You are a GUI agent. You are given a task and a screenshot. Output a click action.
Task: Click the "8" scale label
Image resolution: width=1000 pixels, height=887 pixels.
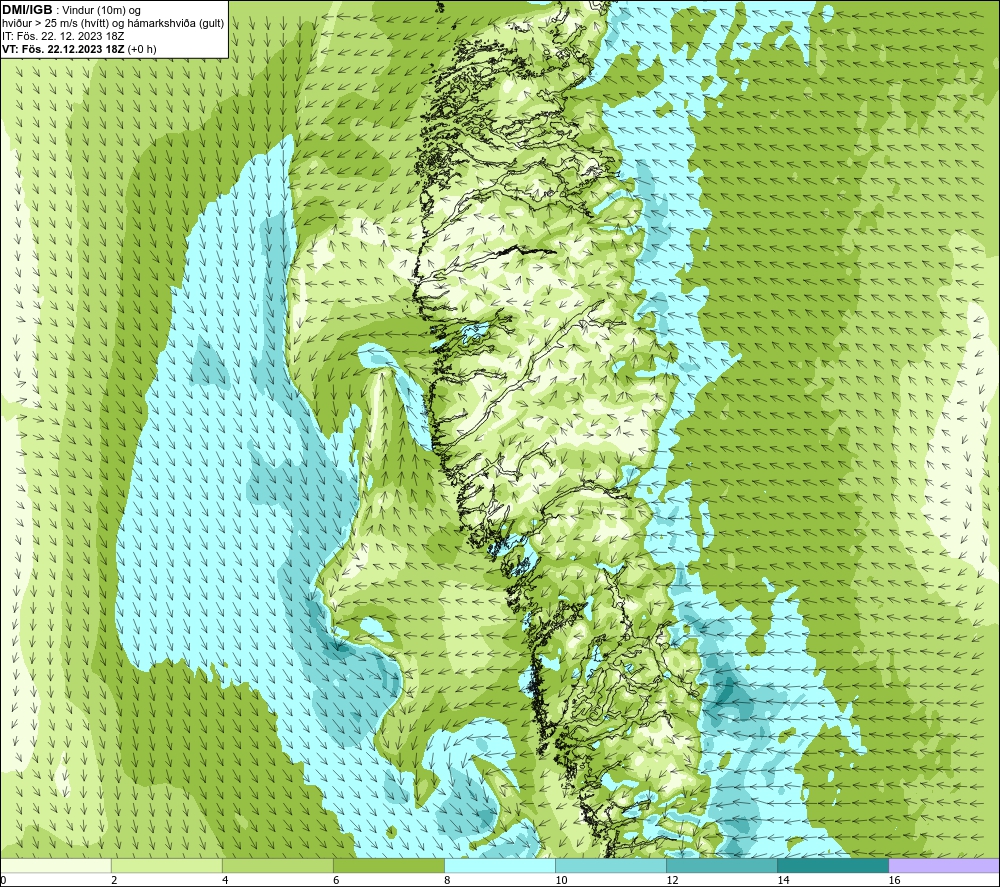[x=447, y=880]
